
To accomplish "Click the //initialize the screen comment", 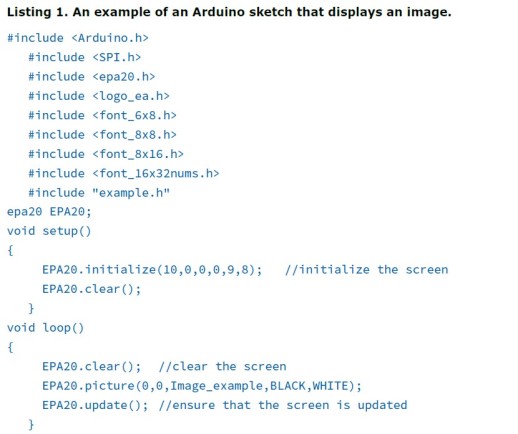I will [367, 270].
